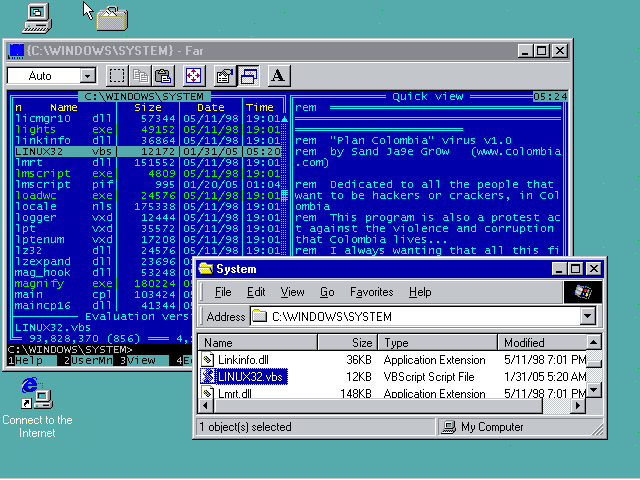Click the horizontal scrollbar track in System window
Image resolution: width=640 pixels, height=480 pixels.
(x=556, y=406)
